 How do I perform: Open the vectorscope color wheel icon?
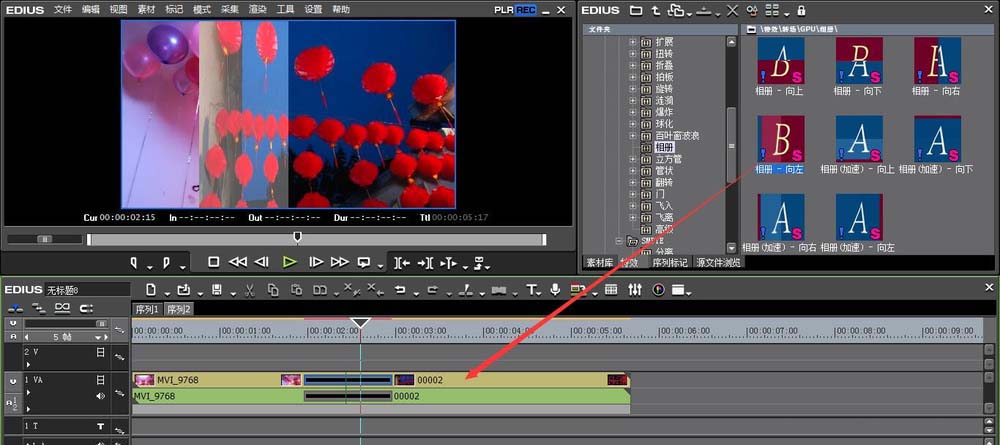pyautogui.click(x=658, y=290)
